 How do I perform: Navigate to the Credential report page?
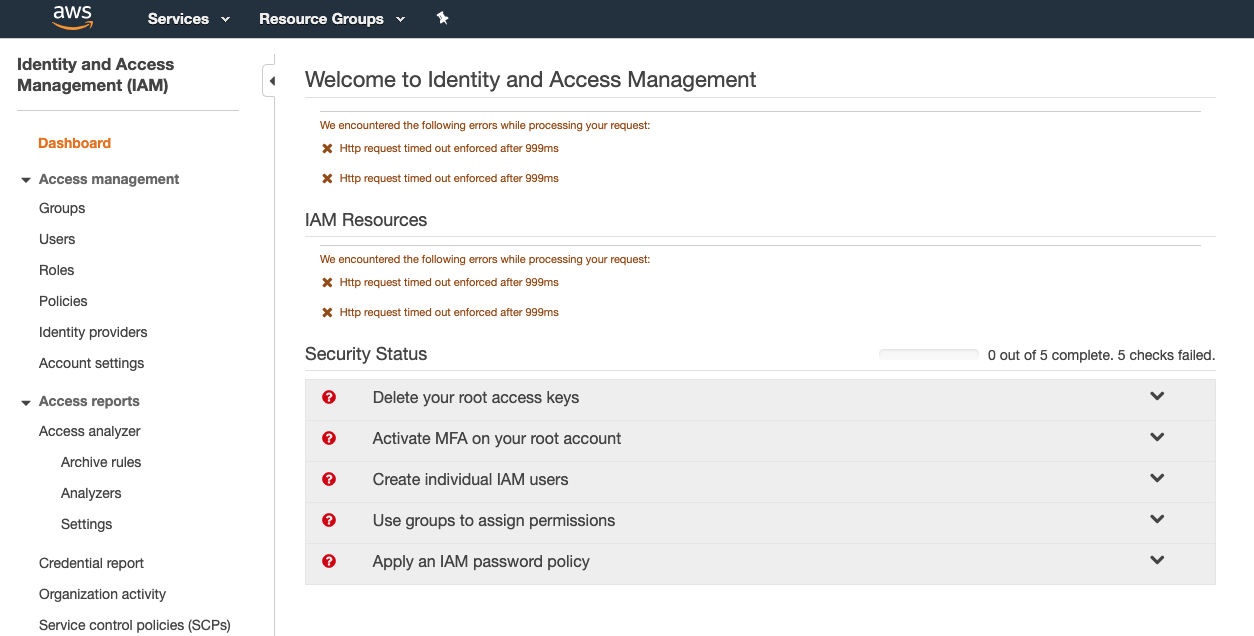(x=91, y=563)
